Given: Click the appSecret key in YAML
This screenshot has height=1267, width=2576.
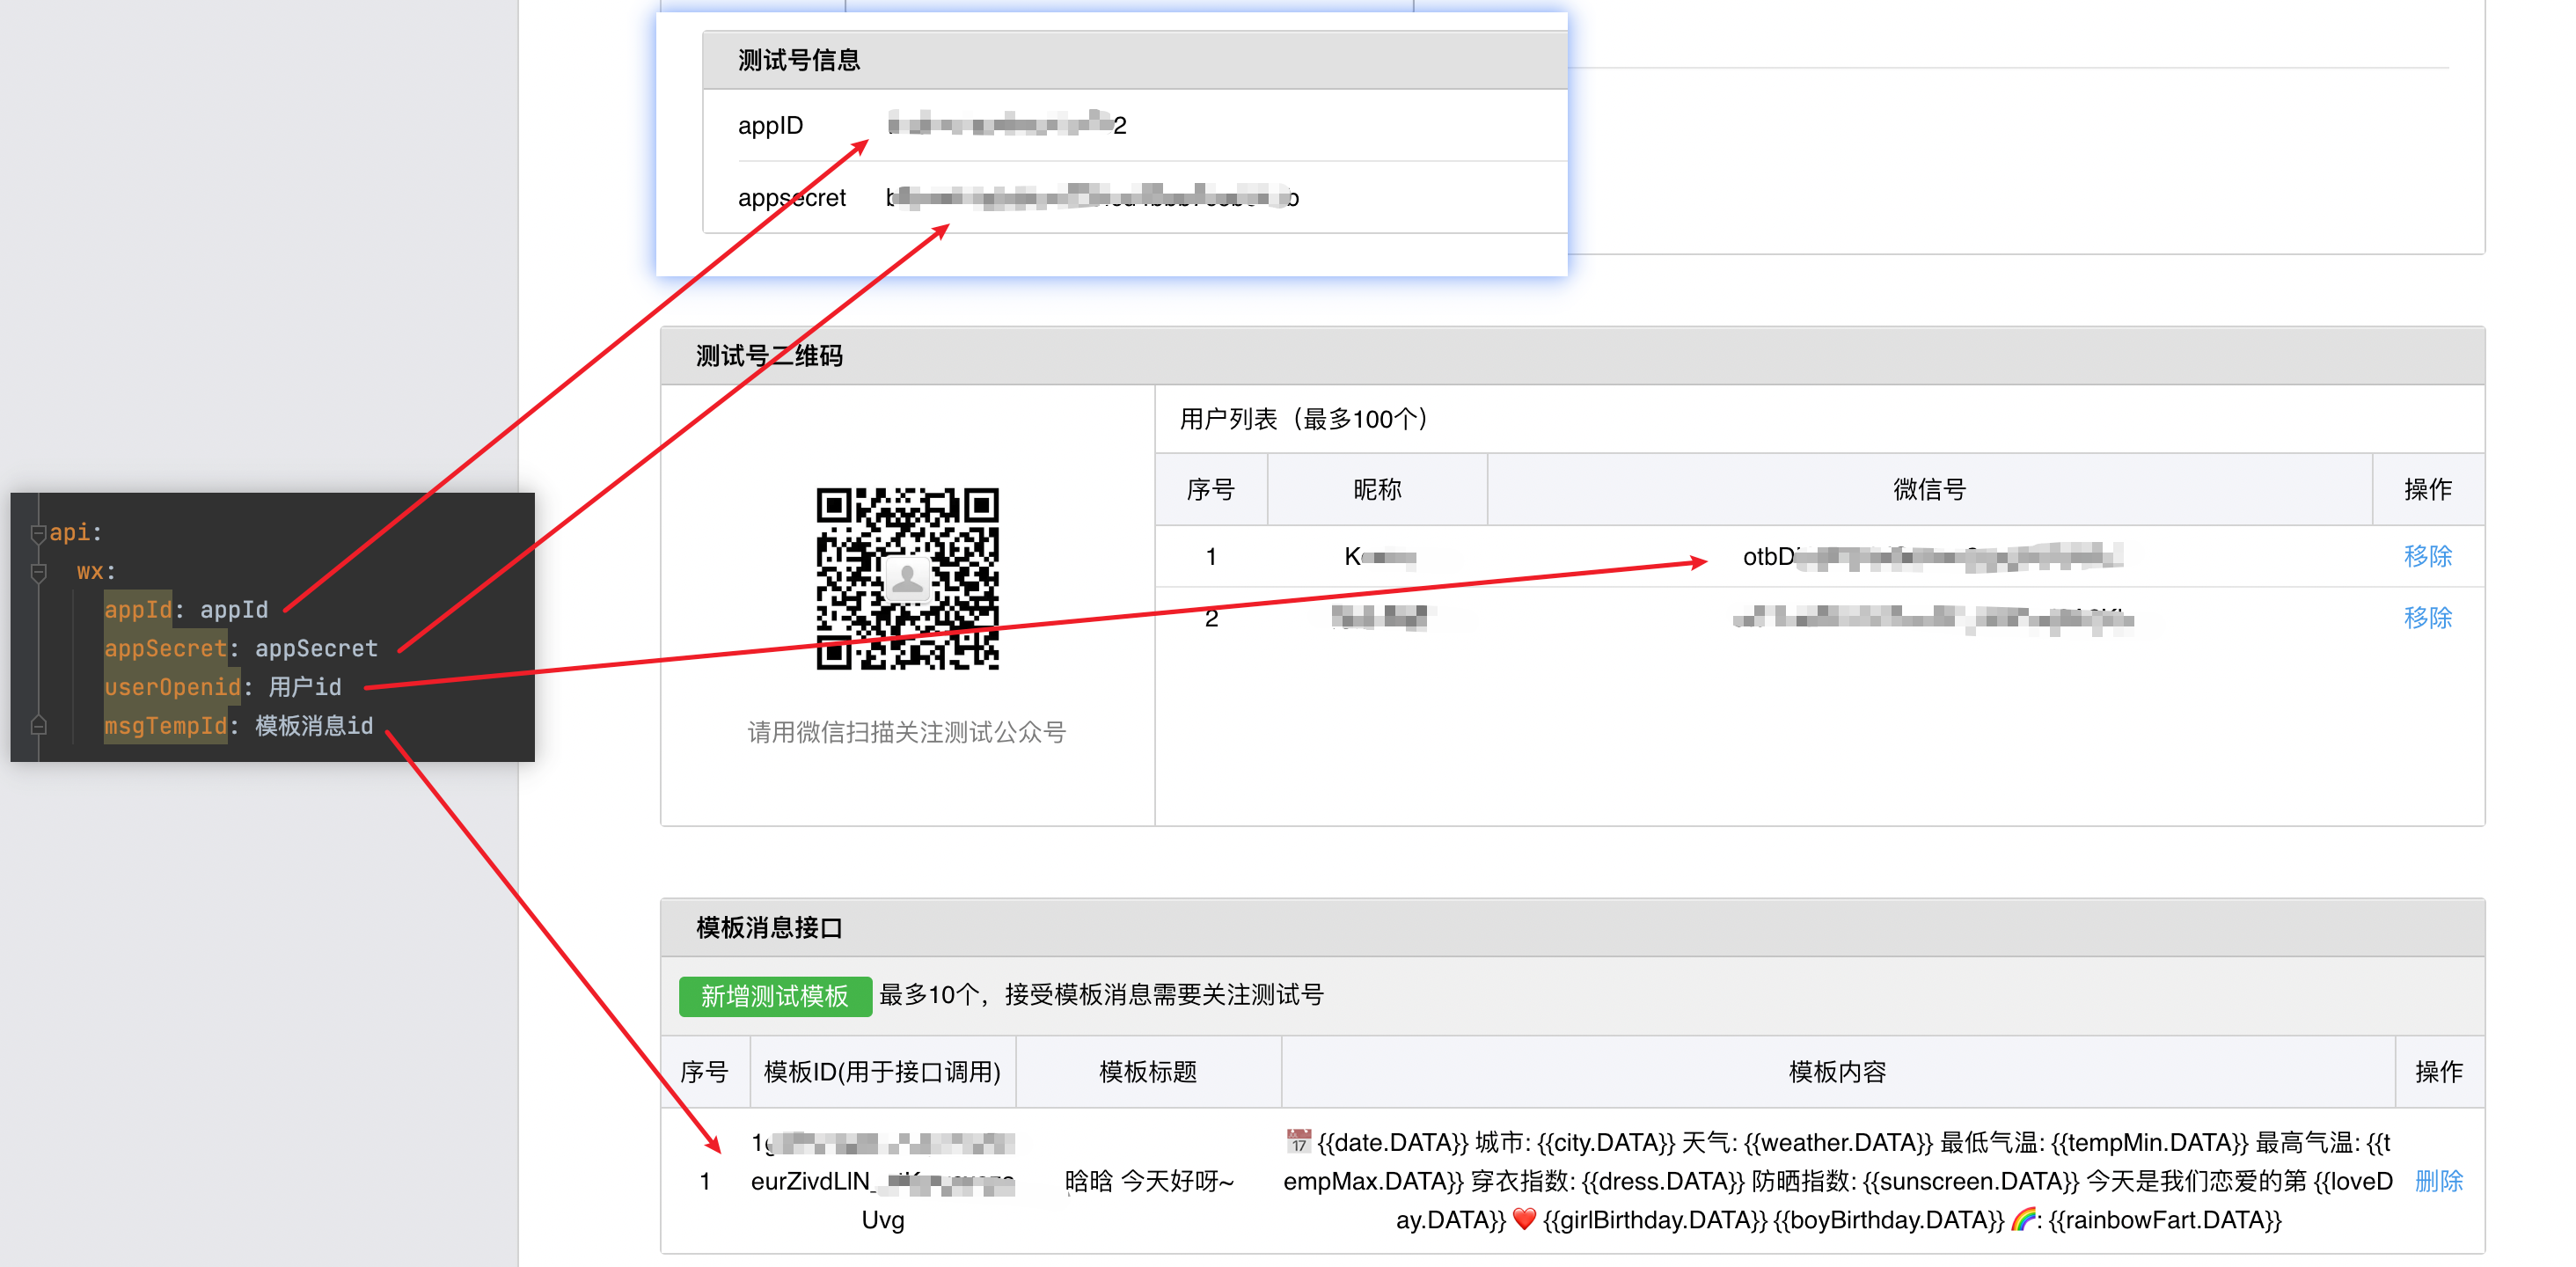Looking at the screenshot, I should tap(166, 649).
